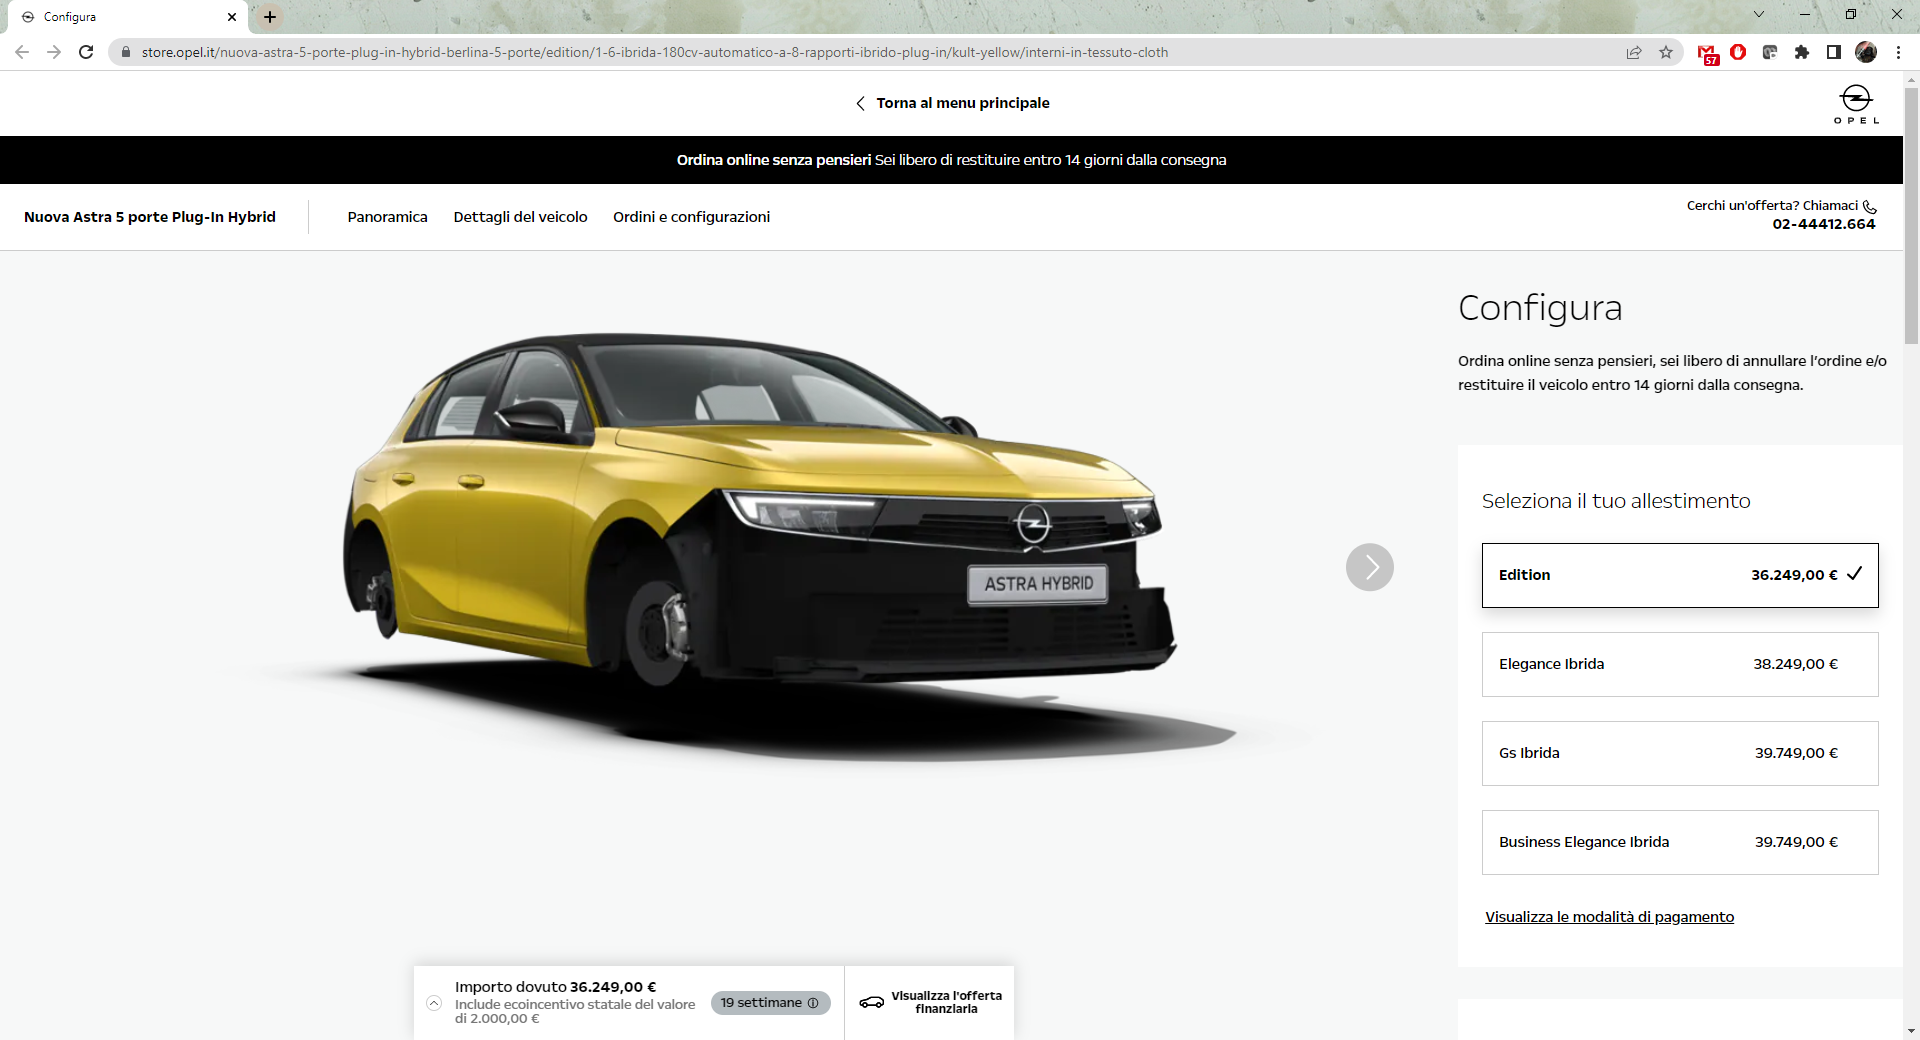Call the number 02-44412.664
The height and width of the screenshot is (1040, 1920).
pyautogui.click(x=1824, y=224)
